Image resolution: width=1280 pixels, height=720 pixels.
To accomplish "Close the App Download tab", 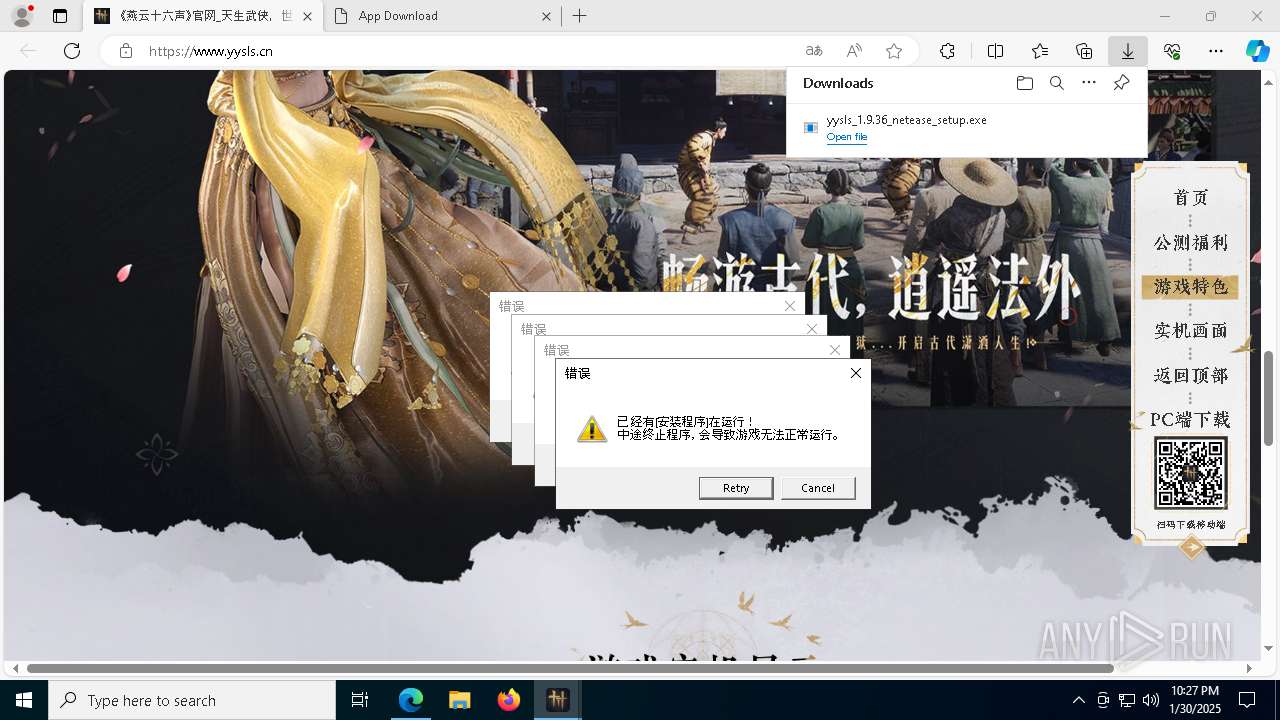I will coord(546,16).
